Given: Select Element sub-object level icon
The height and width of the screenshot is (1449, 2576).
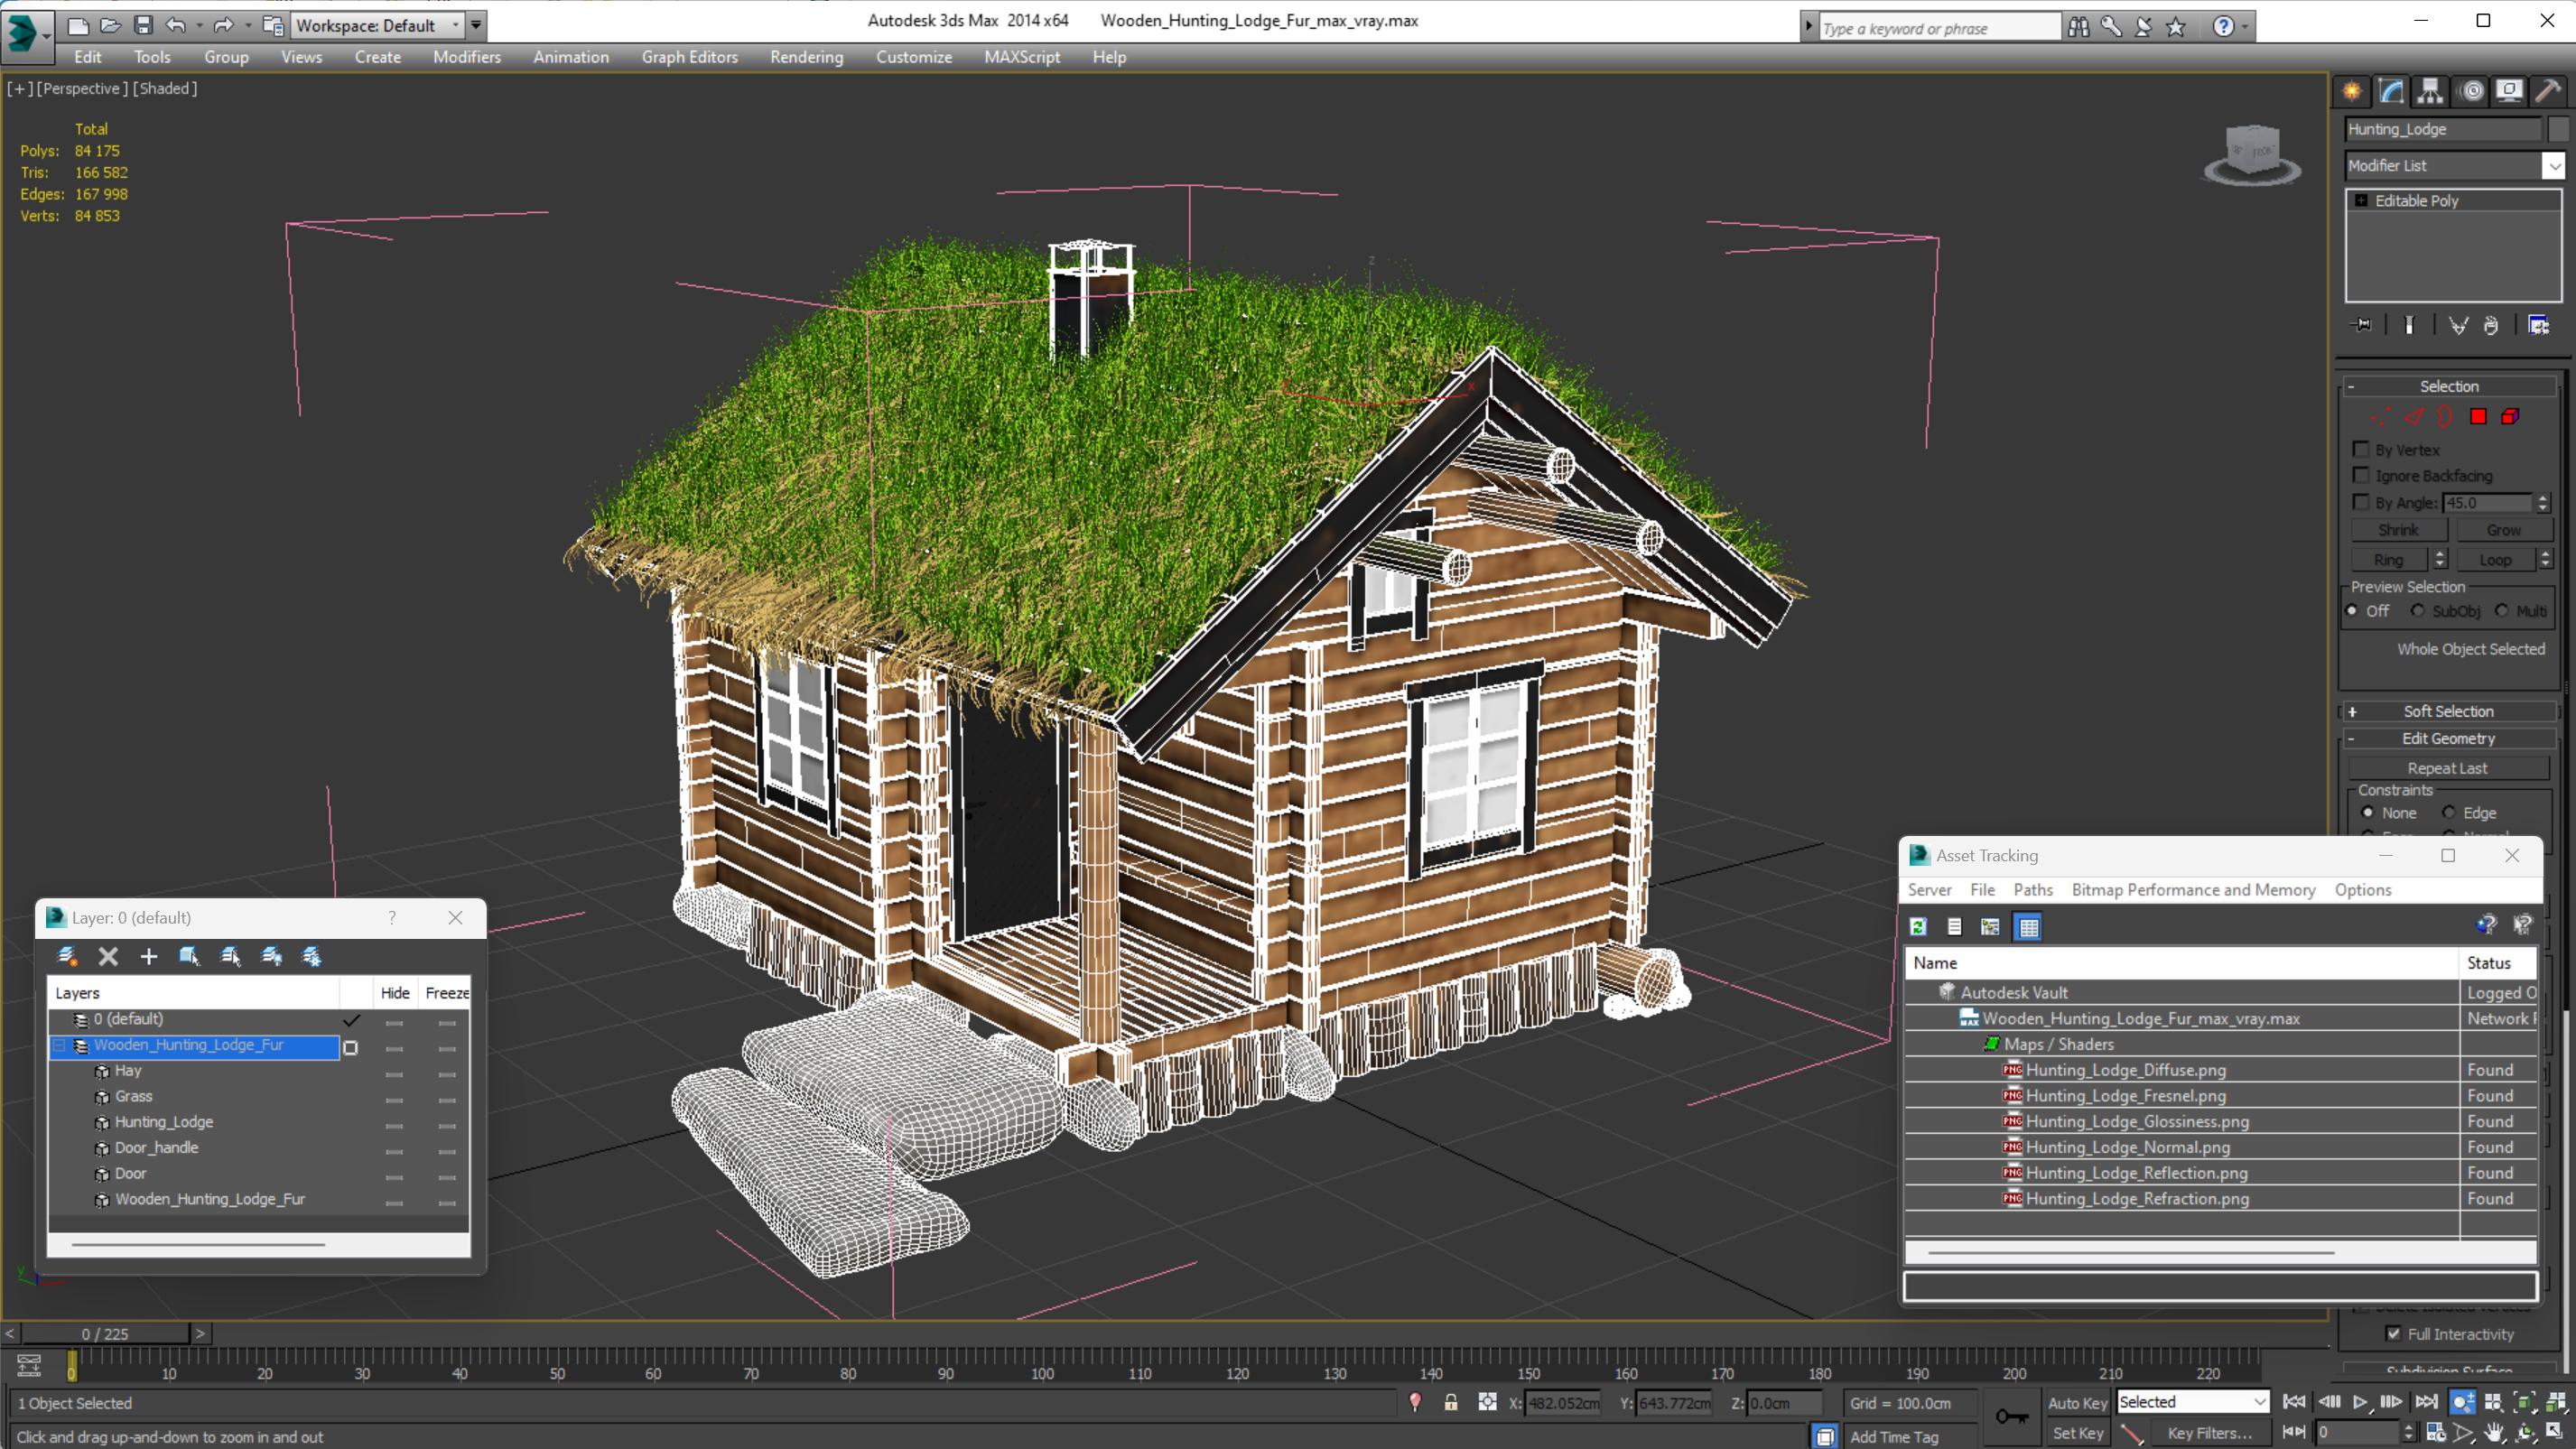Looking at the screenshot, I should pyautogui.click(x=2510, y=417).
